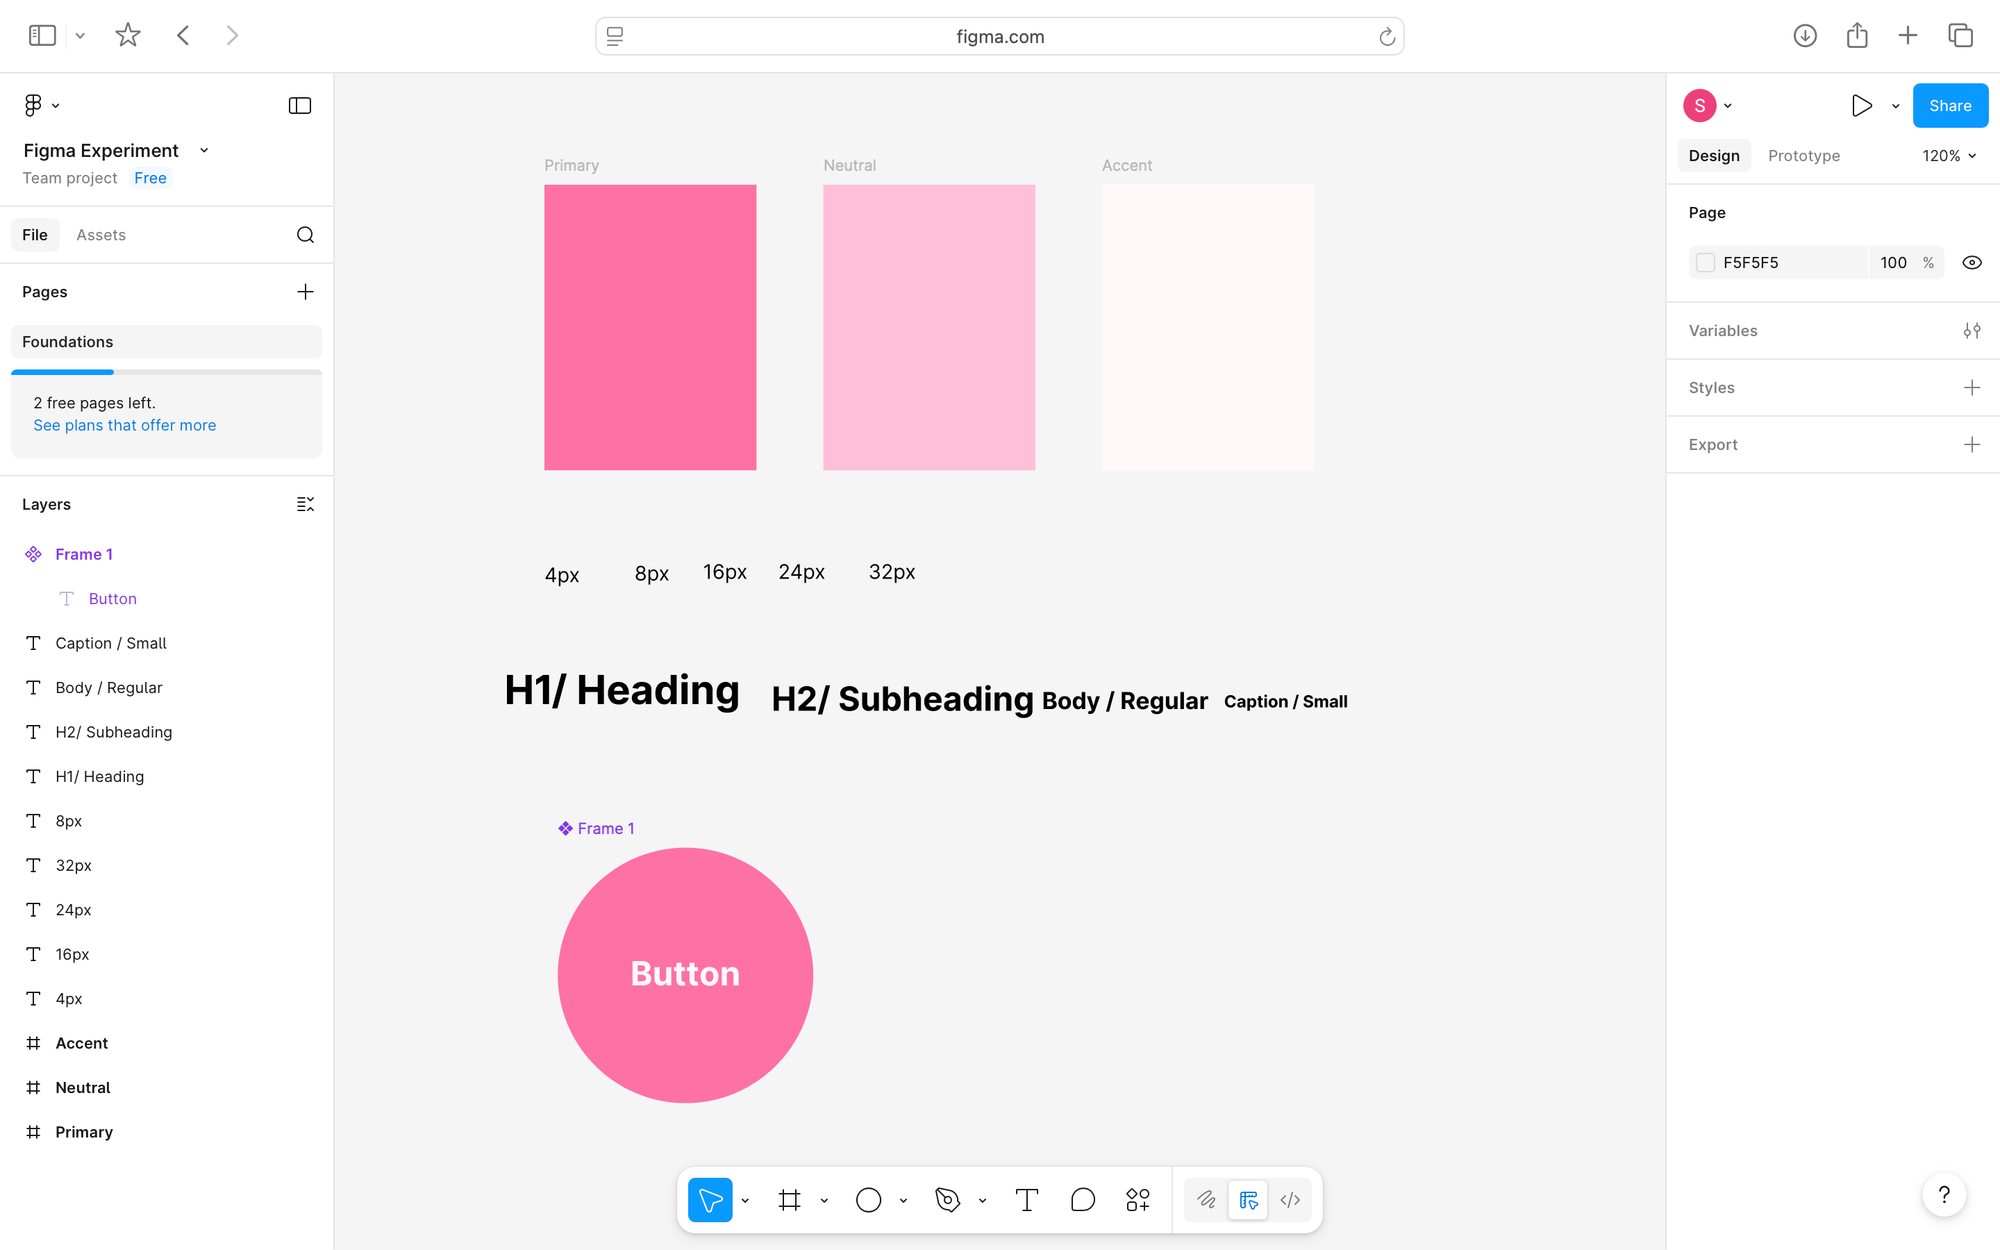This screenshot has height=1250, width=2000.
Task: Switch to the Prototype tab
Action: (x=1803, y=156)
